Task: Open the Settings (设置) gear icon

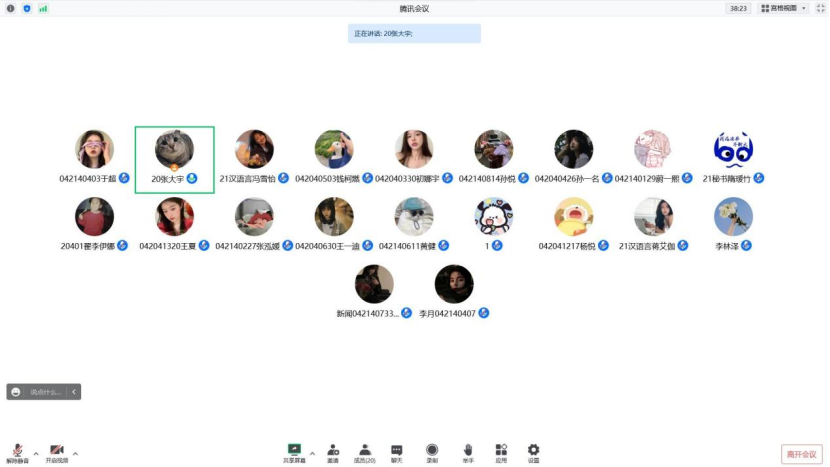Action: tap(533, 452)
